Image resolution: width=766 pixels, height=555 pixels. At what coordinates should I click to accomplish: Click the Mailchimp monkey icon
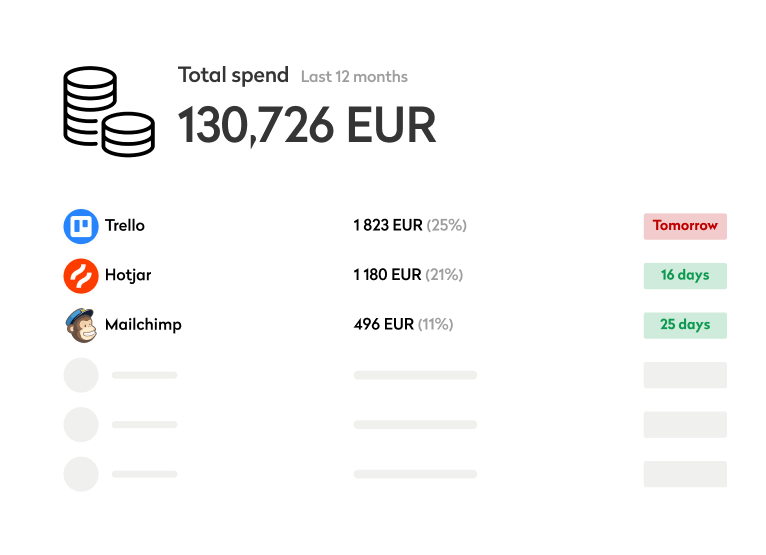pos(81,325)
